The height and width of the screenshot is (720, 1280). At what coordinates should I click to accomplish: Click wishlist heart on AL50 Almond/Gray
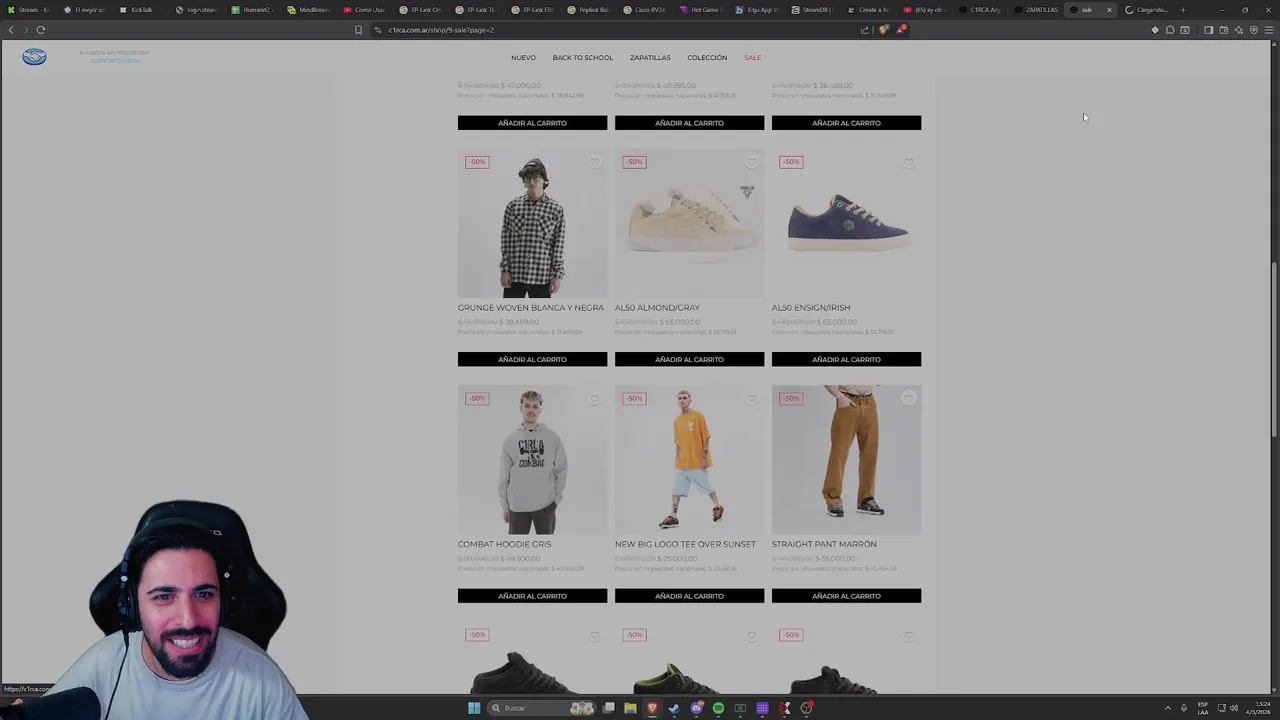pos(751,162)
